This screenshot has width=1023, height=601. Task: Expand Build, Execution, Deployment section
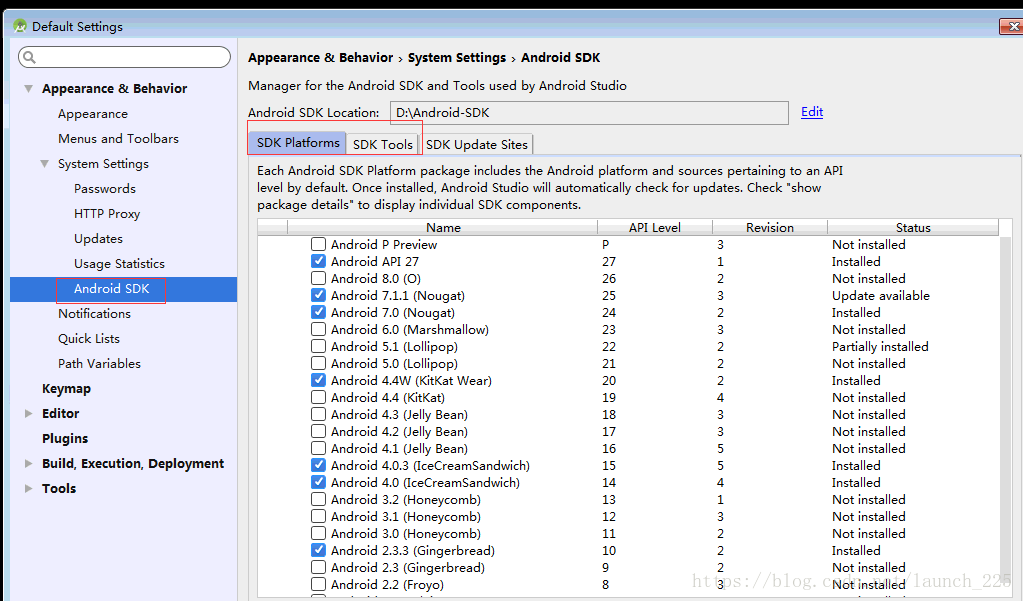coord(28,463)
